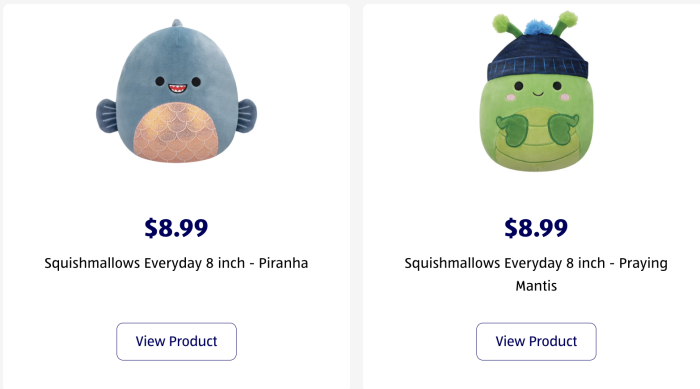700x389 pixels.
Task: Click View Product under the Piranha Squishmallow
Action: pyautogui.click(x=176, y=341)
